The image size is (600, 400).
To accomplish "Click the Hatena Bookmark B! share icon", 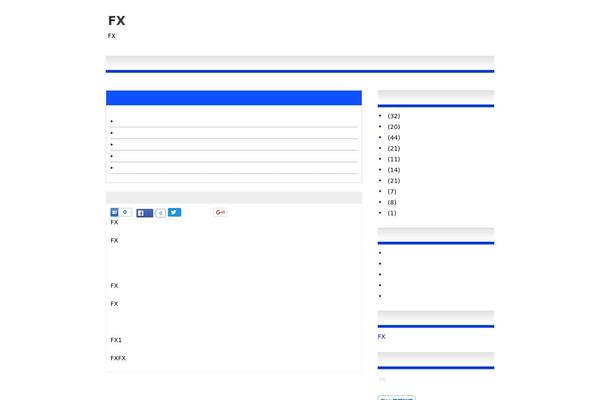I will (114, 212).
